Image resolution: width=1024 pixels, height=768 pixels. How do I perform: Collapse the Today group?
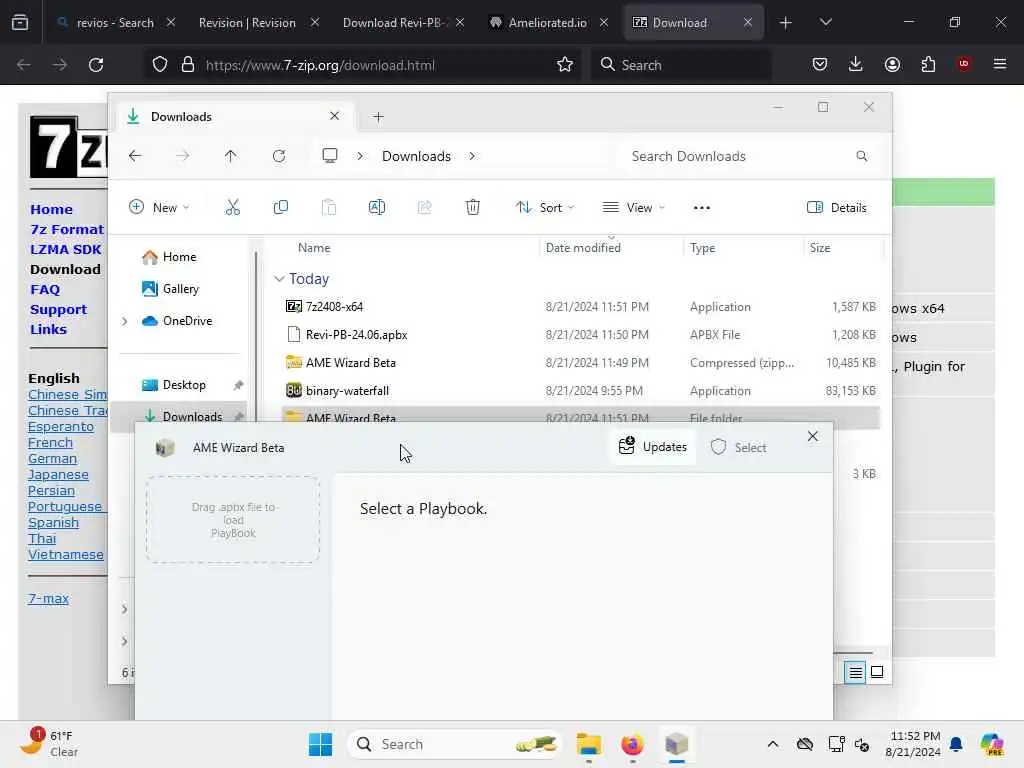pos(279,279)
